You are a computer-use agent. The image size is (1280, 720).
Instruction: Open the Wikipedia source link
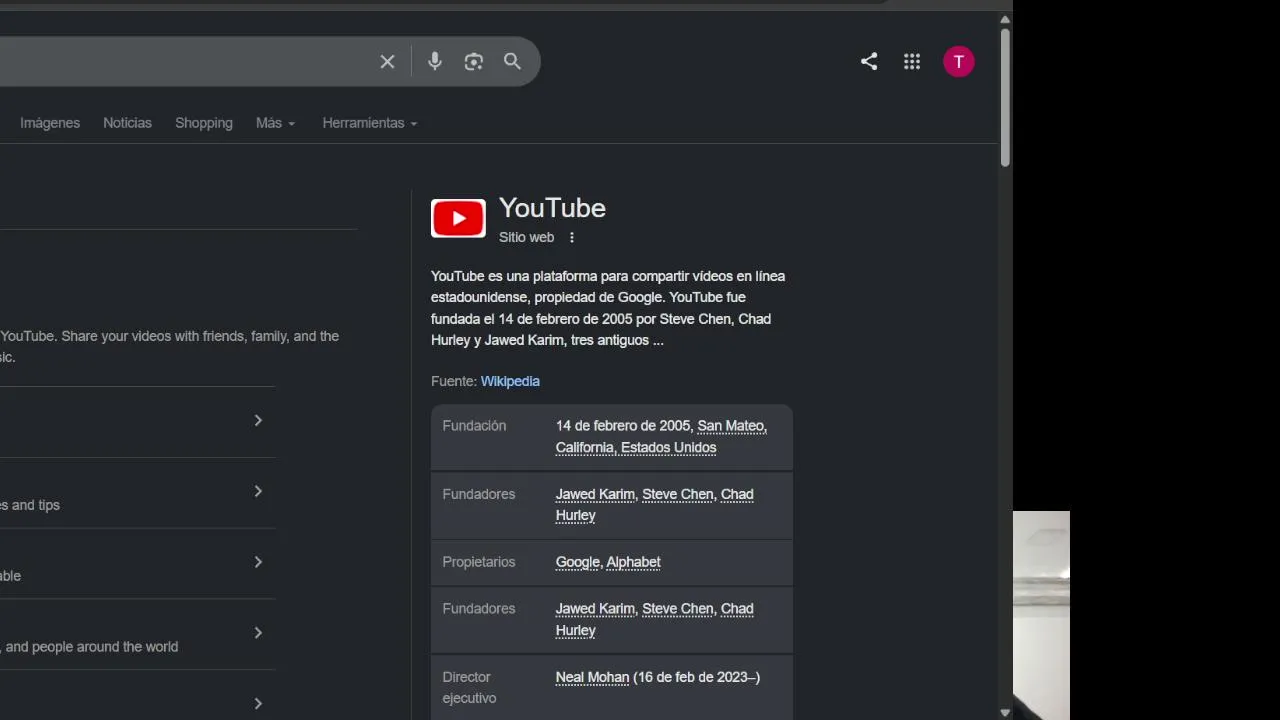[510, 381]
